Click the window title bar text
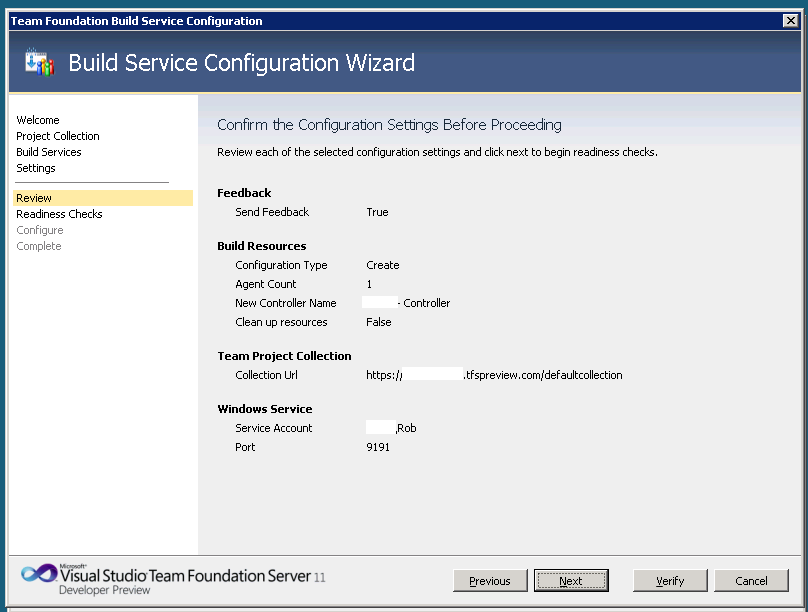 pyautogui.click(x=136, y=20)
